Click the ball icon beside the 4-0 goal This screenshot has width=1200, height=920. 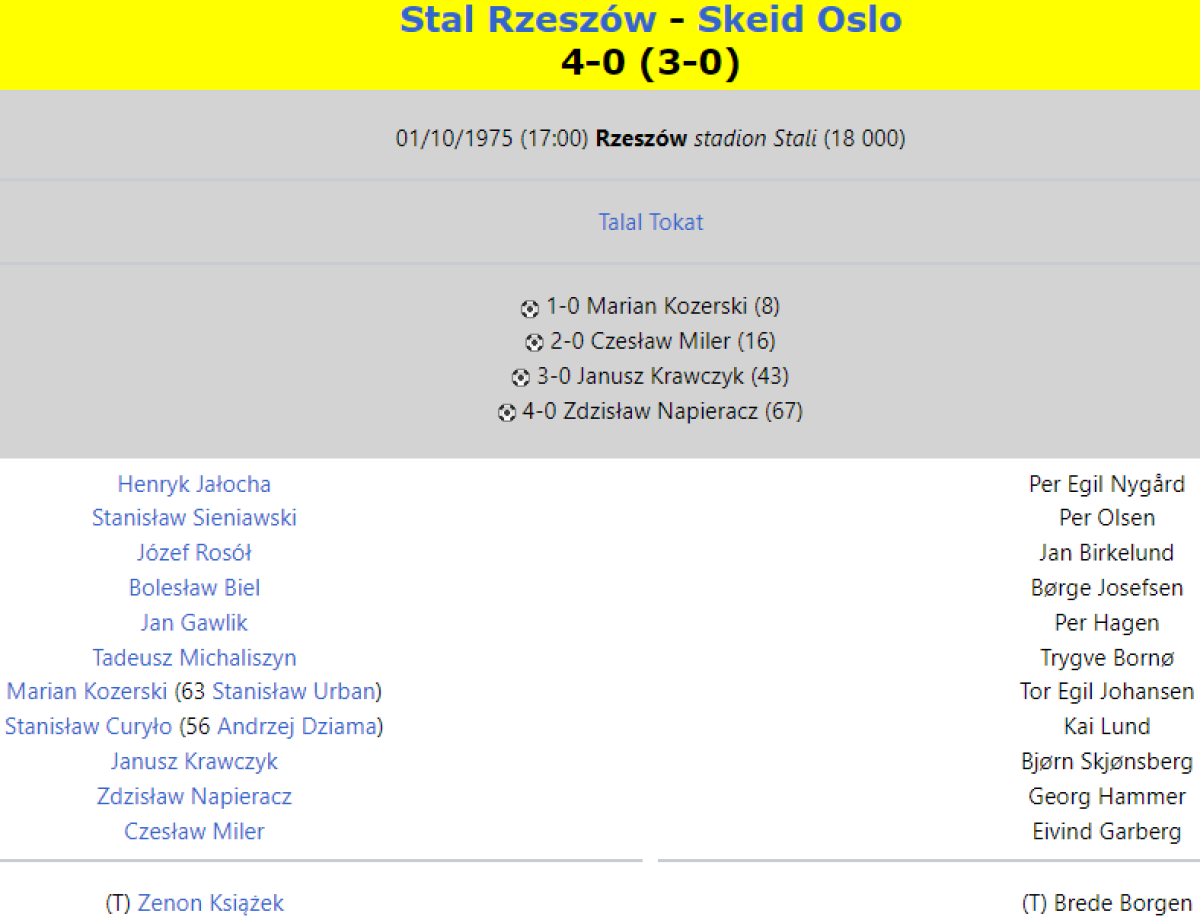[x=507, y=412]
